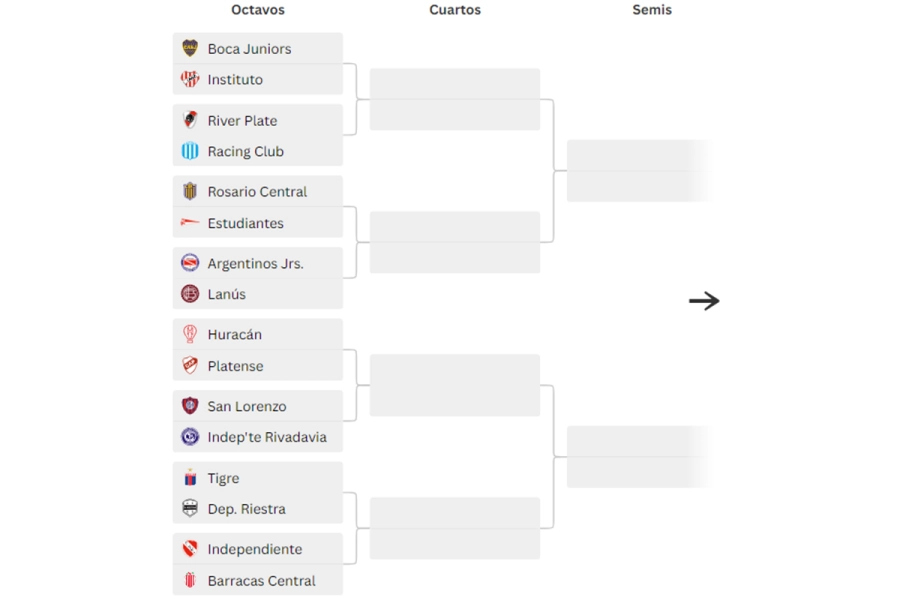
Task: Select the Cuartos round heading
Action: click(x=455, y=10)
